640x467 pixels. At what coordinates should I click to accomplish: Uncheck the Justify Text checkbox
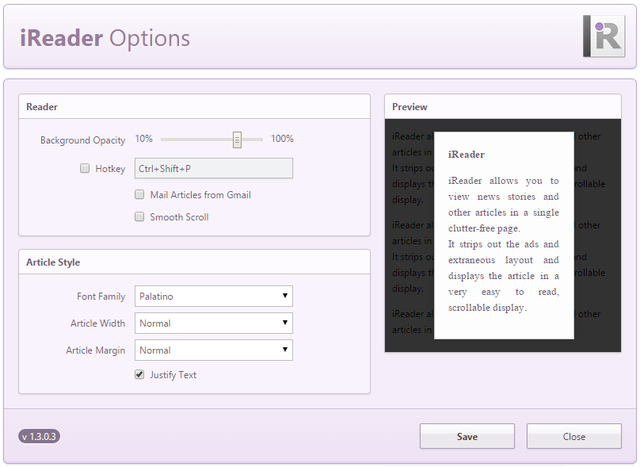140,375
